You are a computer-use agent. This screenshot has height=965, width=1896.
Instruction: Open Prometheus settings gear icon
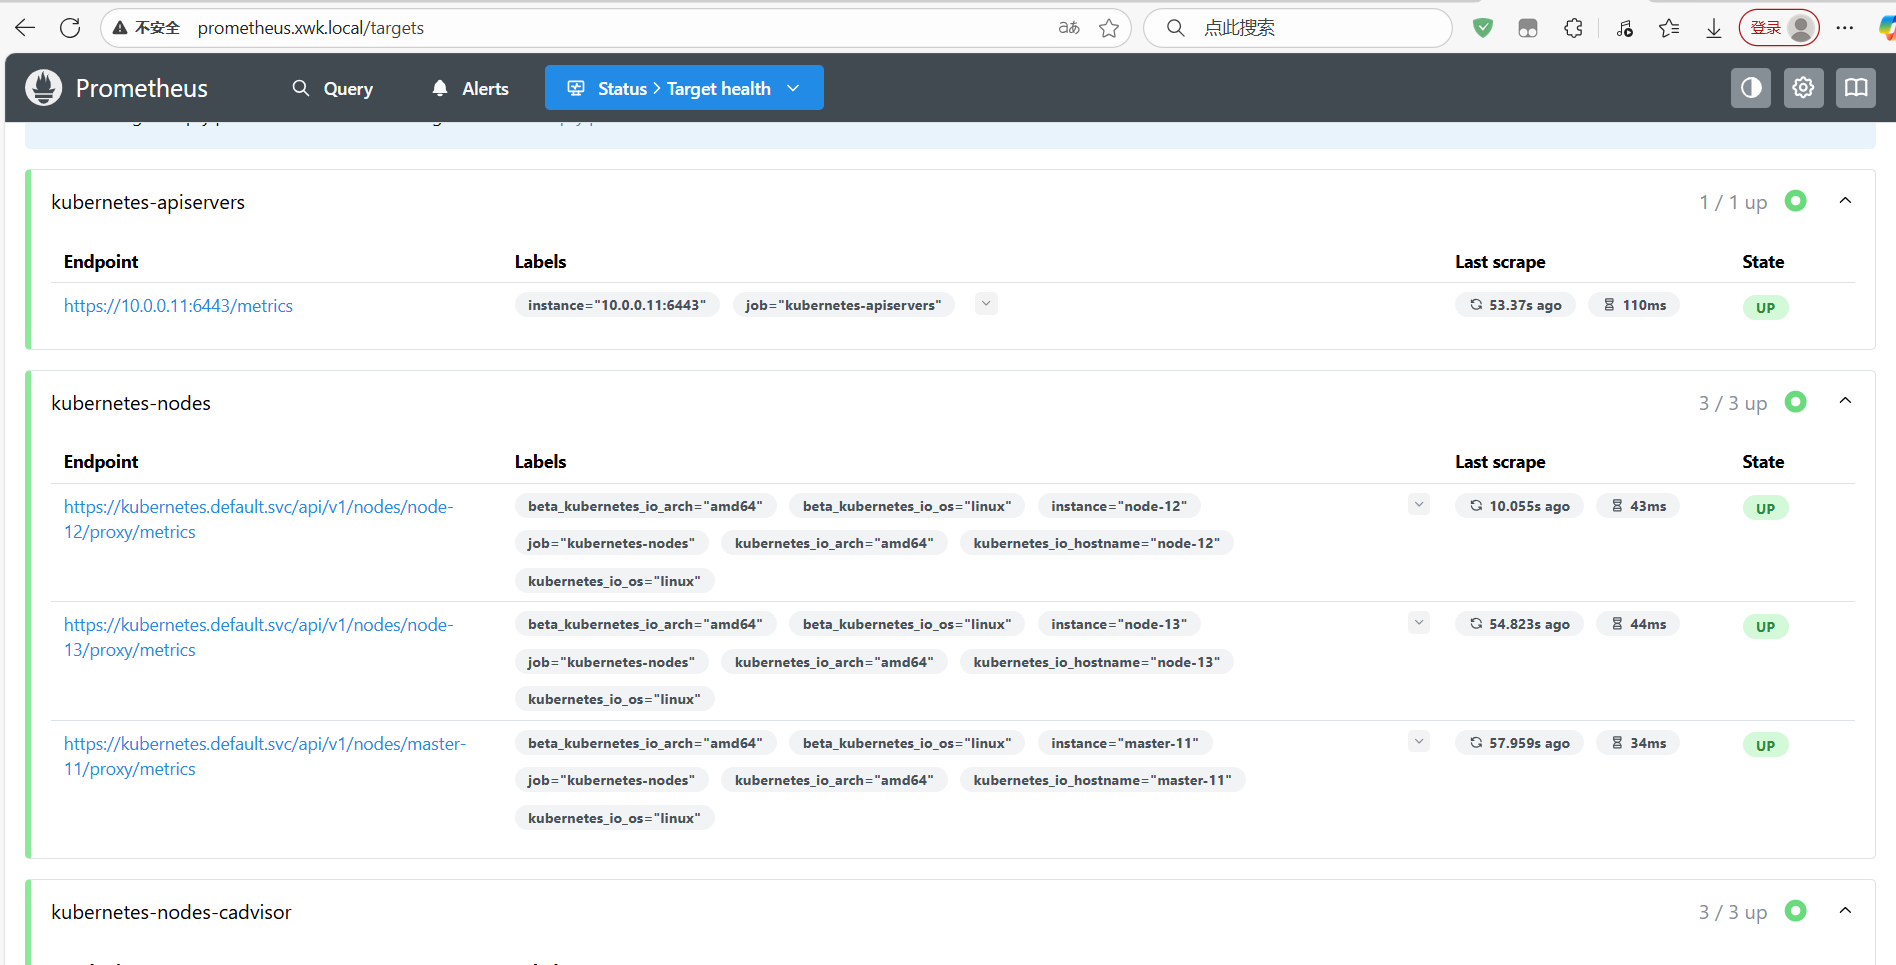click(x=1803, y=88)
